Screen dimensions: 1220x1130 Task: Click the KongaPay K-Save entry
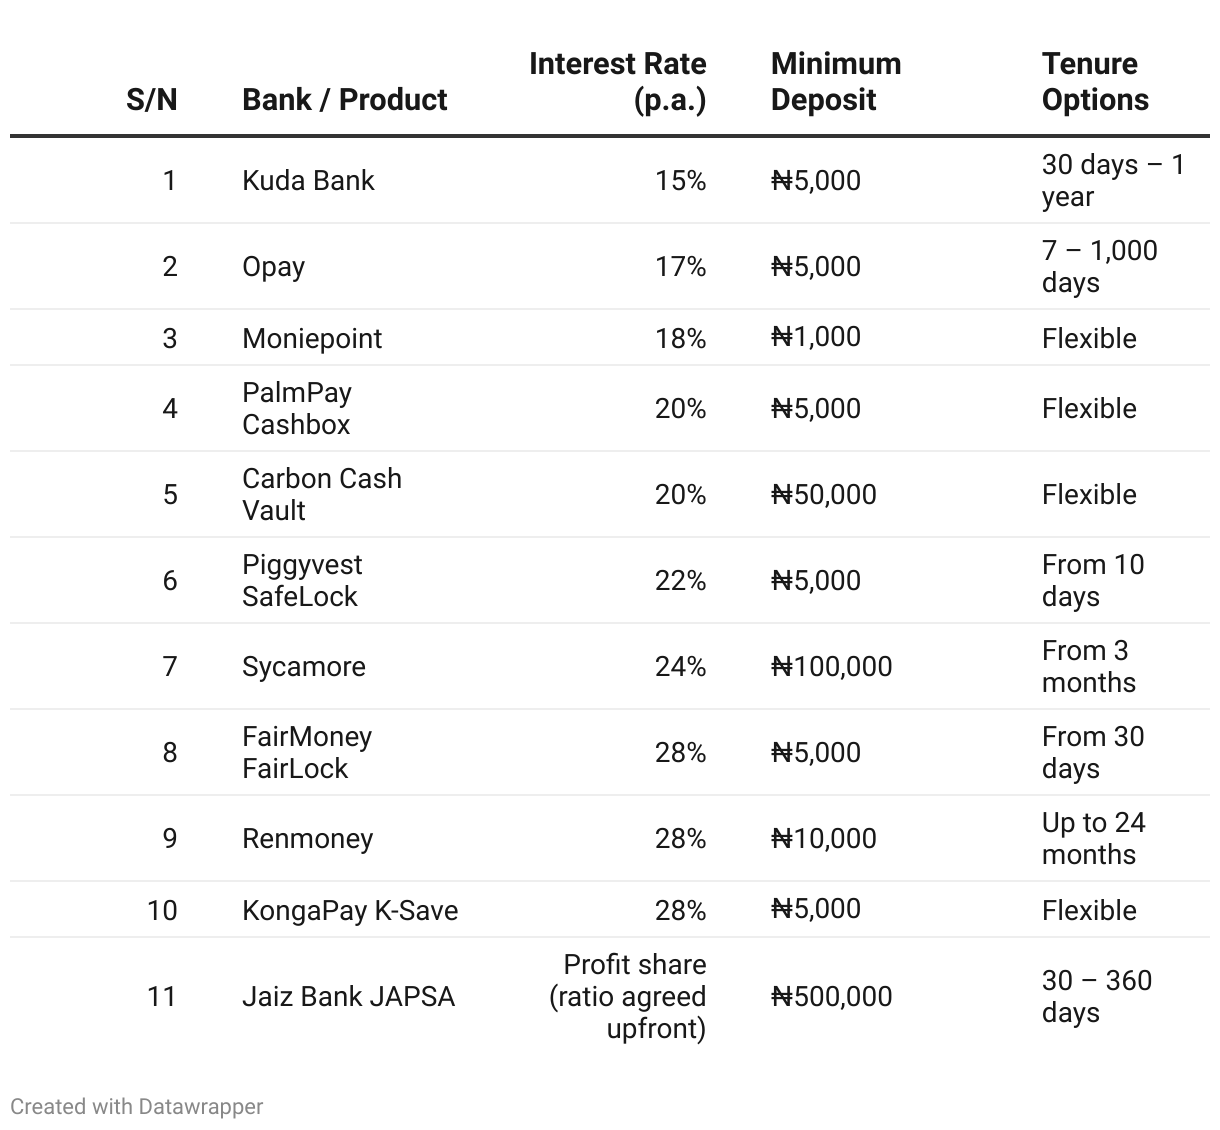click(x=350, y=910)
